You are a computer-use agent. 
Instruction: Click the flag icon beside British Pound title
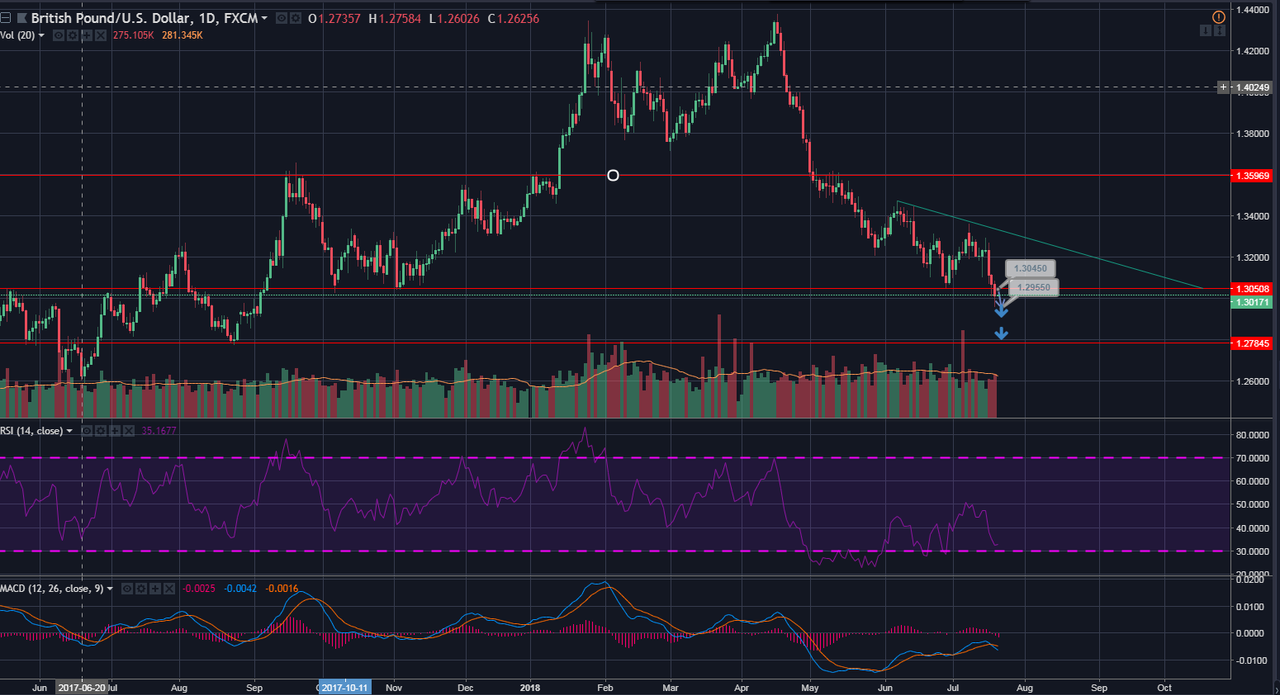point(22,18)
